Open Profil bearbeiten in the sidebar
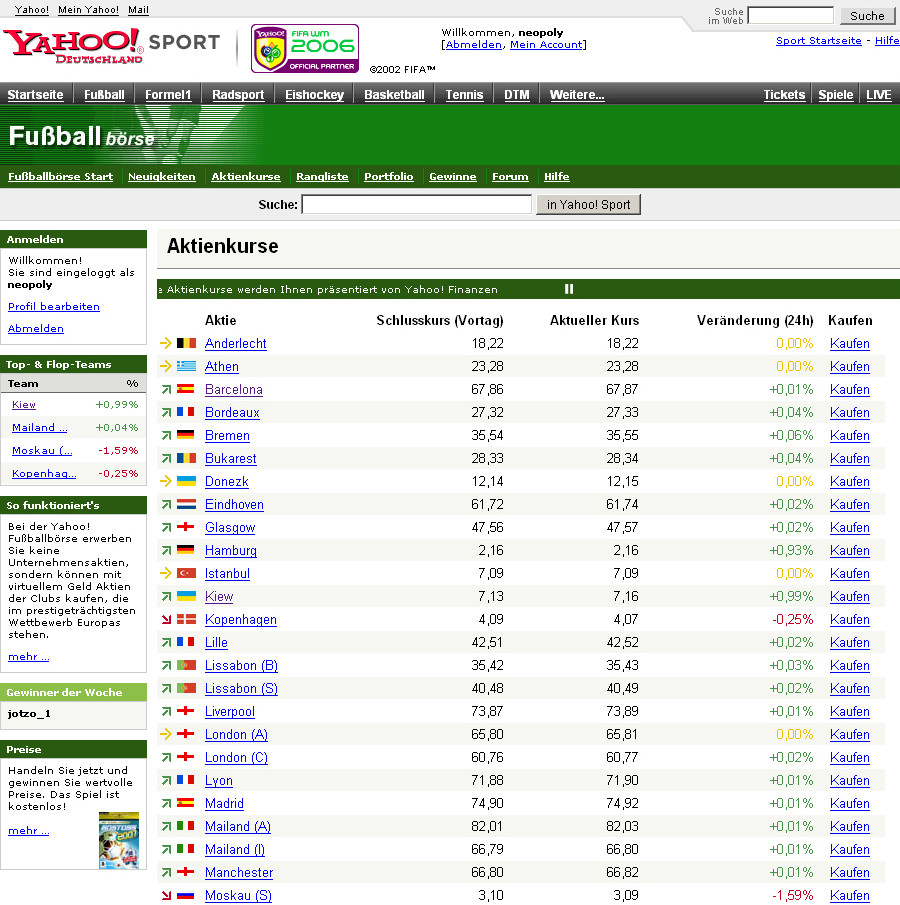900x905 pixels. (54, 306)
